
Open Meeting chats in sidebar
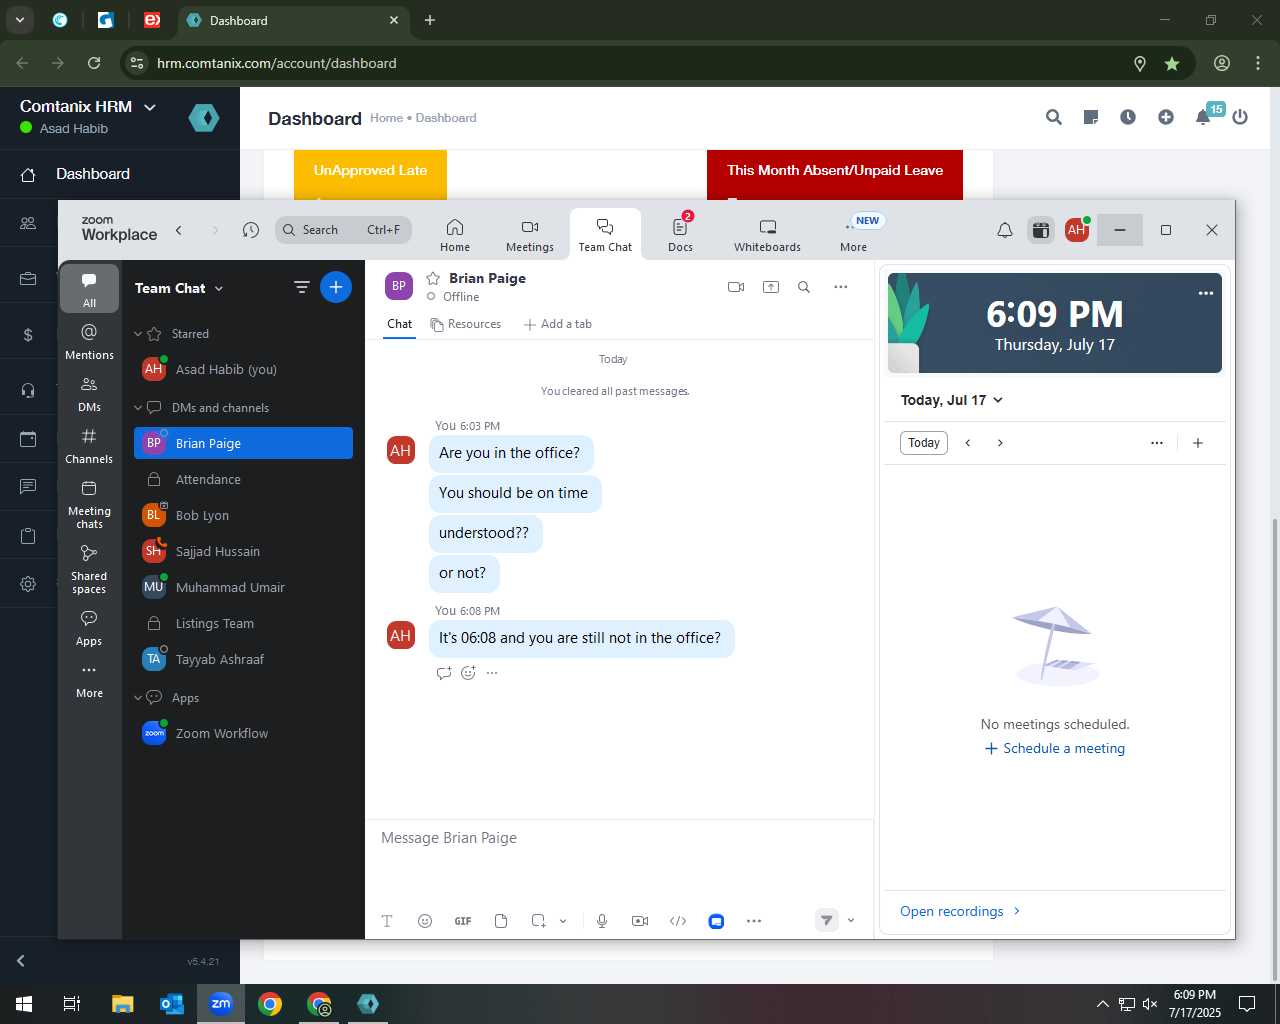click(x=89, y=504)
